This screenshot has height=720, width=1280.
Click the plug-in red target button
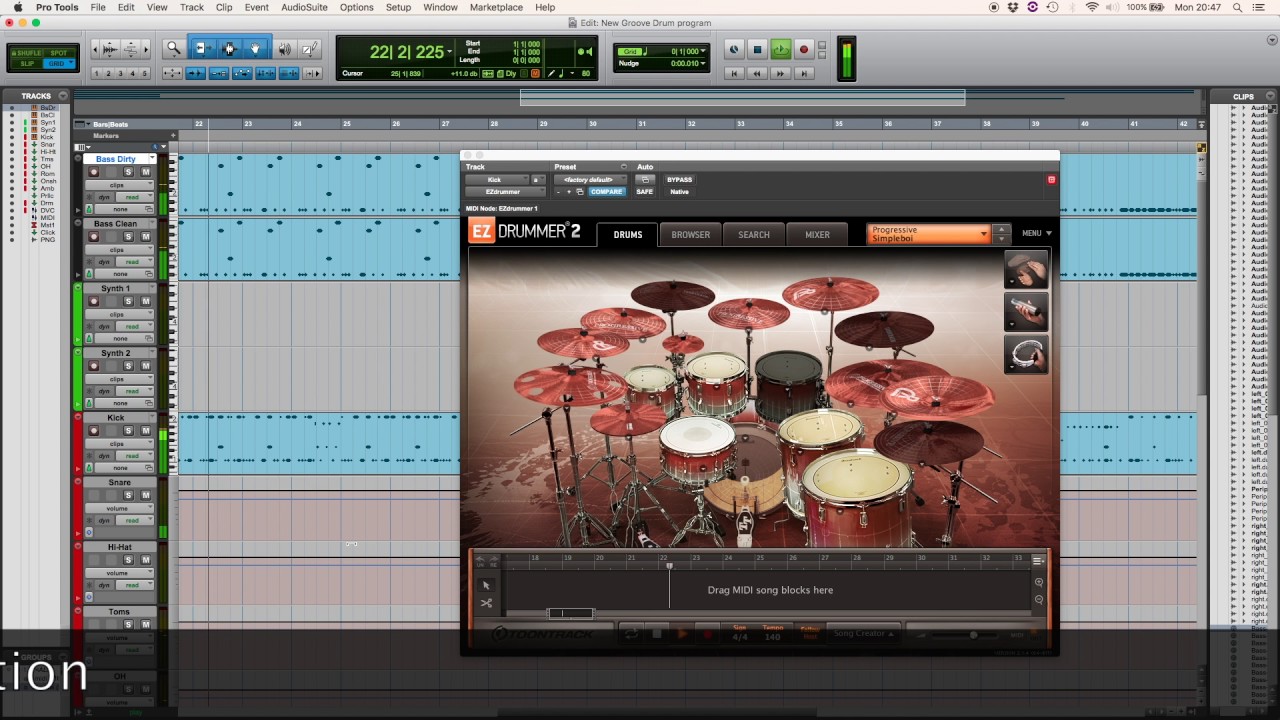[1051, 180]
